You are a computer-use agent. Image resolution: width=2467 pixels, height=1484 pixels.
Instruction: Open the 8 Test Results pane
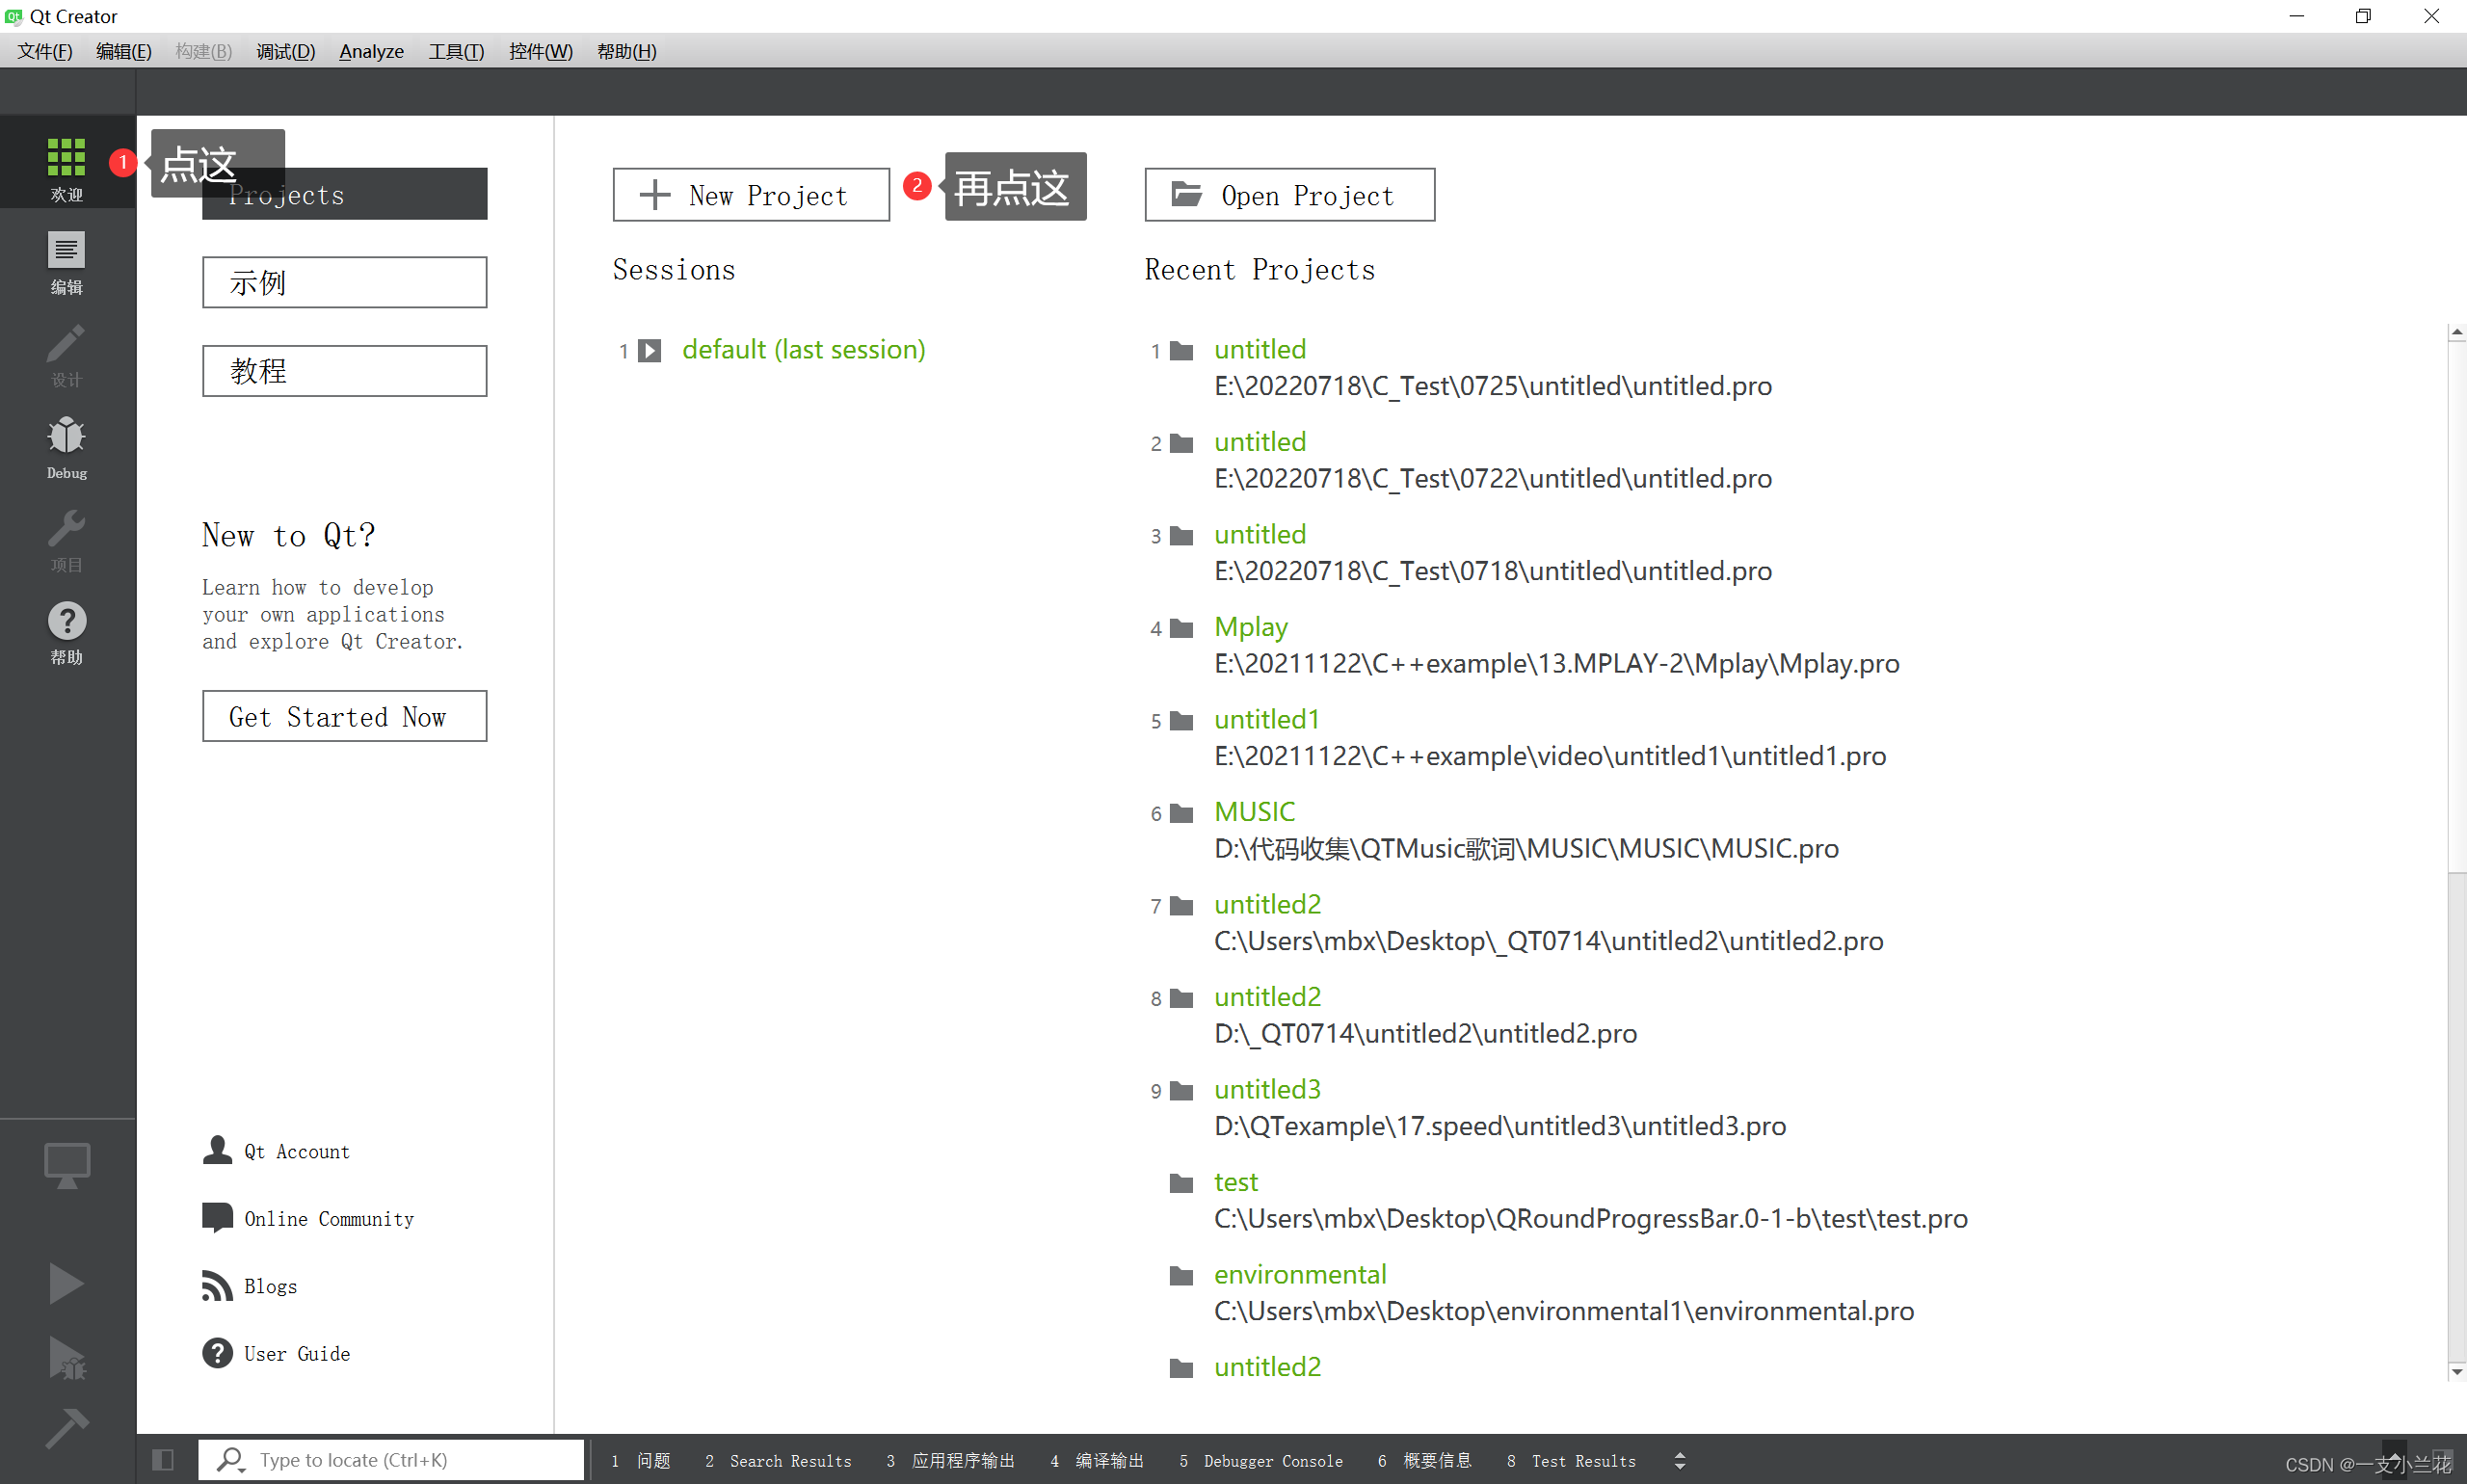point(1571,1461)
